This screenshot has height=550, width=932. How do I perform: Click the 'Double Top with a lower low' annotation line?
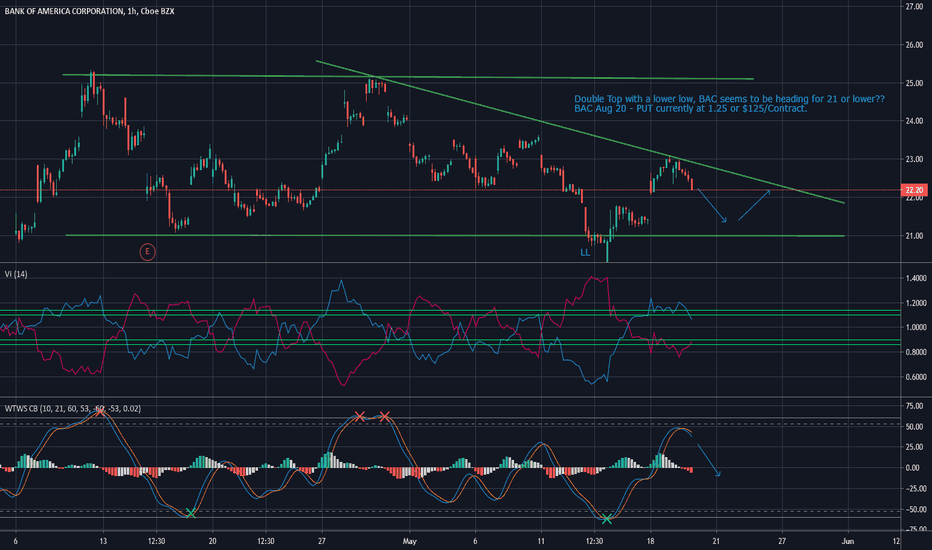pos(729,99)
